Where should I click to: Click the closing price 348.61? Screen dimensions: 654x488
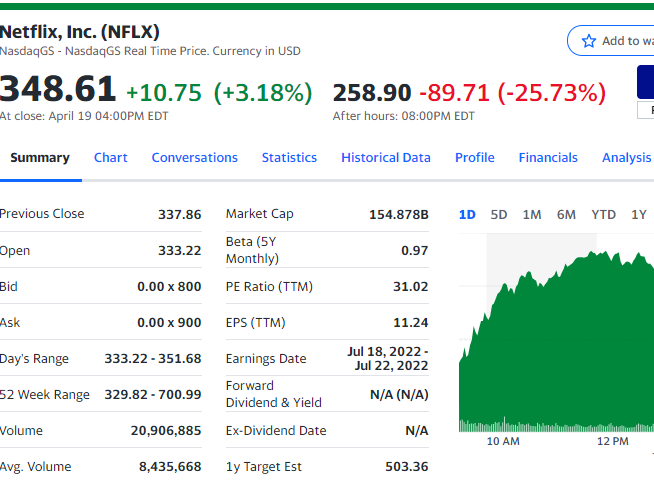[x=57, y=88]
